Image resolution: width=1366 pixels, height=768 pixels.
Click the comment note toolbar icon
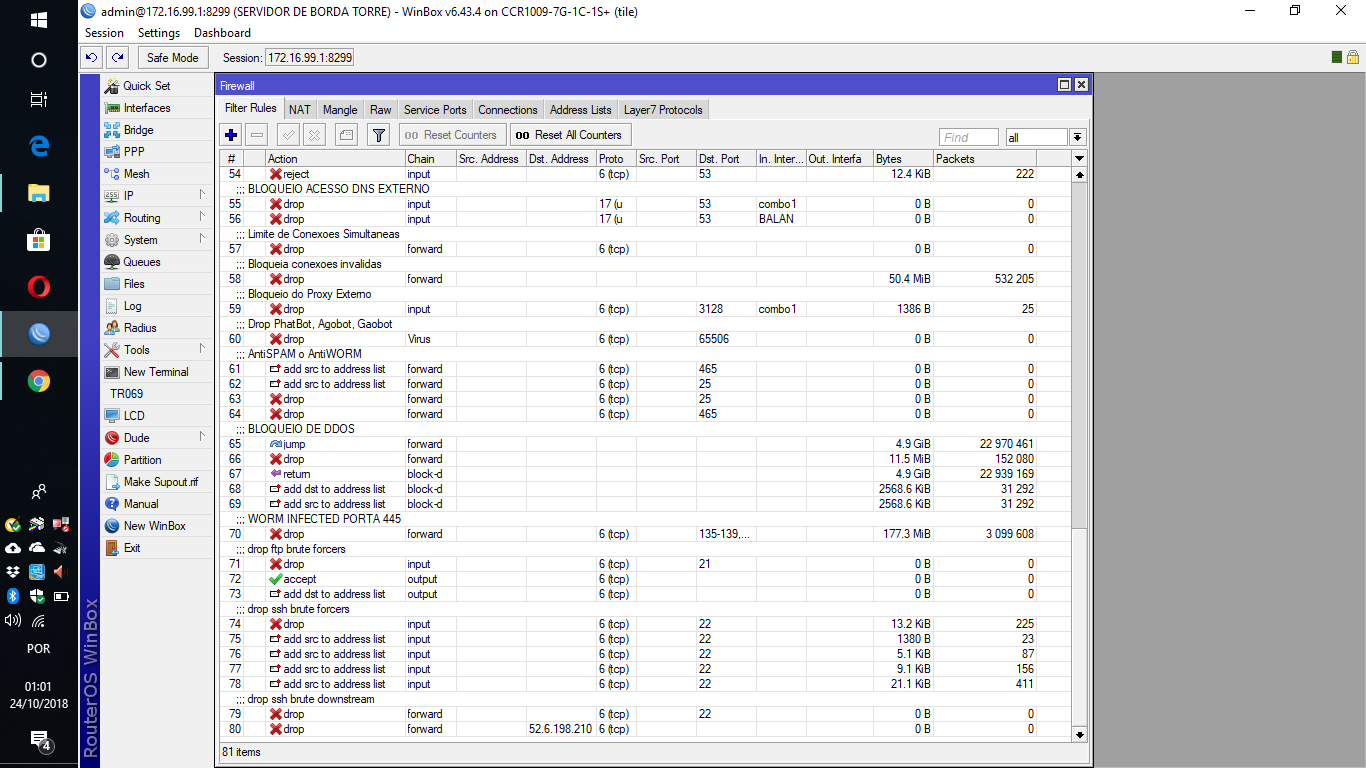click(346, 135)
